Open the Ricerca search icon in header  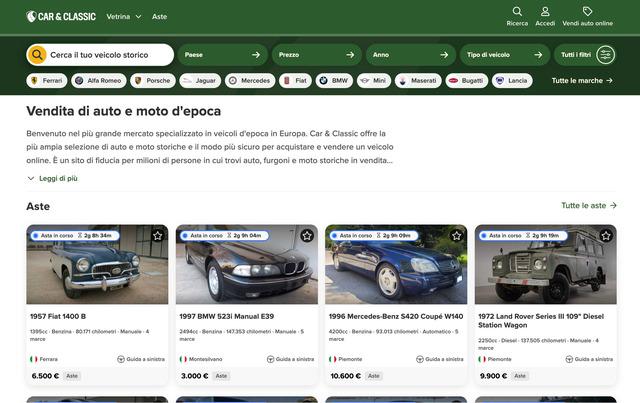(x=517, y=12)
